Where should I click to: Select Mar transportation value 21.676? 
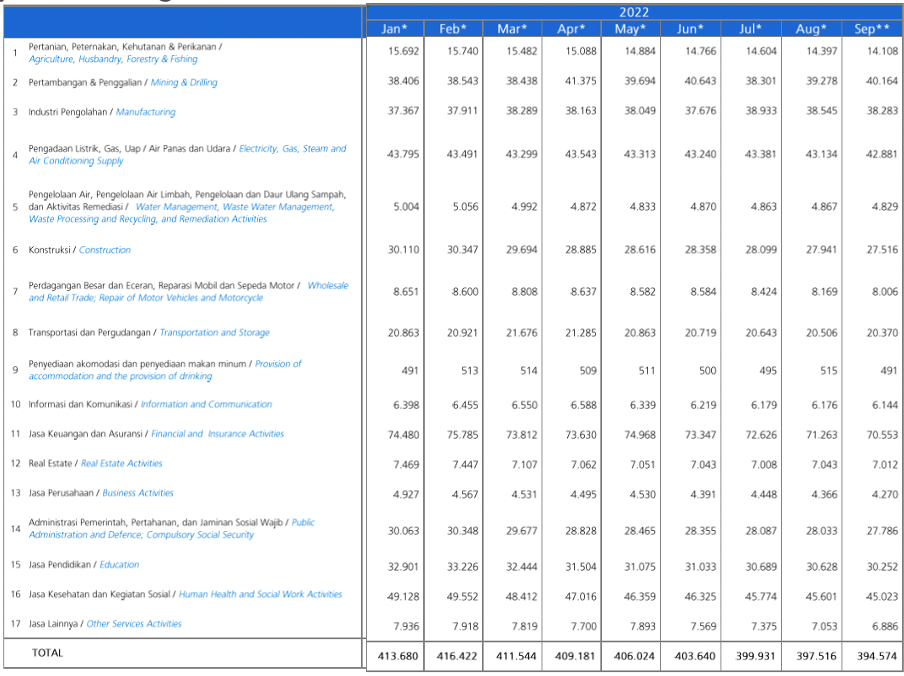pos(522,333)
